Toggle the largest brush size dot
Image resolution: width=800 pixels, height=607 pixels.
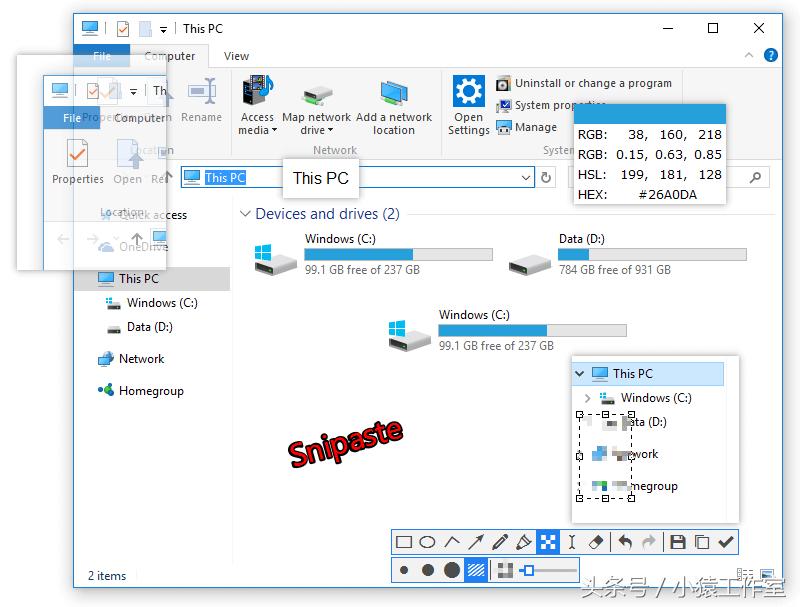coord(451,569)
